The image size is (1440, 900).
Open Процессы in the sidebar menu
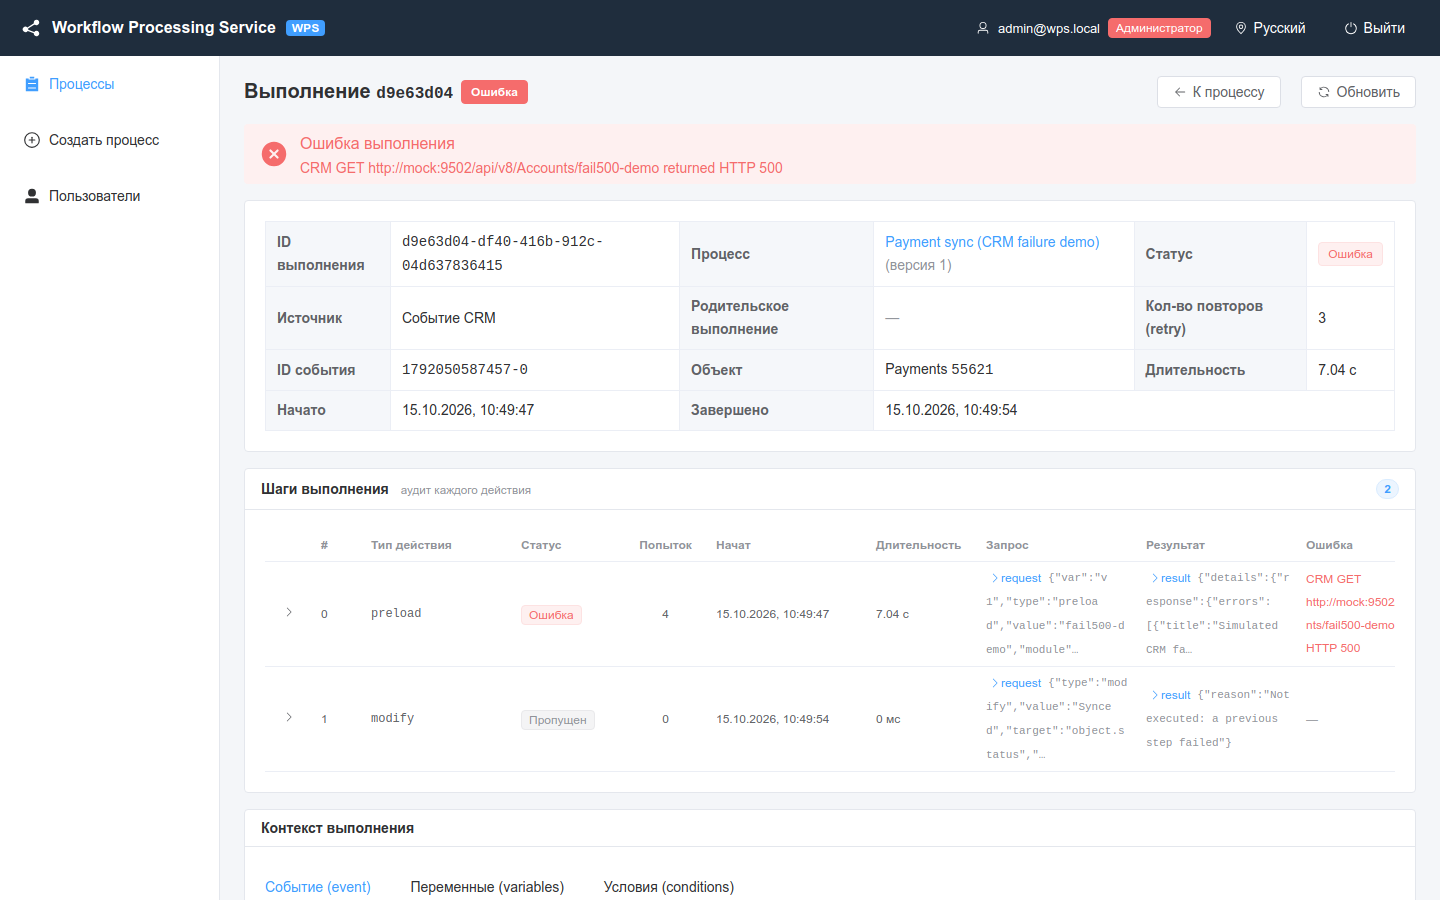[110, 84]
